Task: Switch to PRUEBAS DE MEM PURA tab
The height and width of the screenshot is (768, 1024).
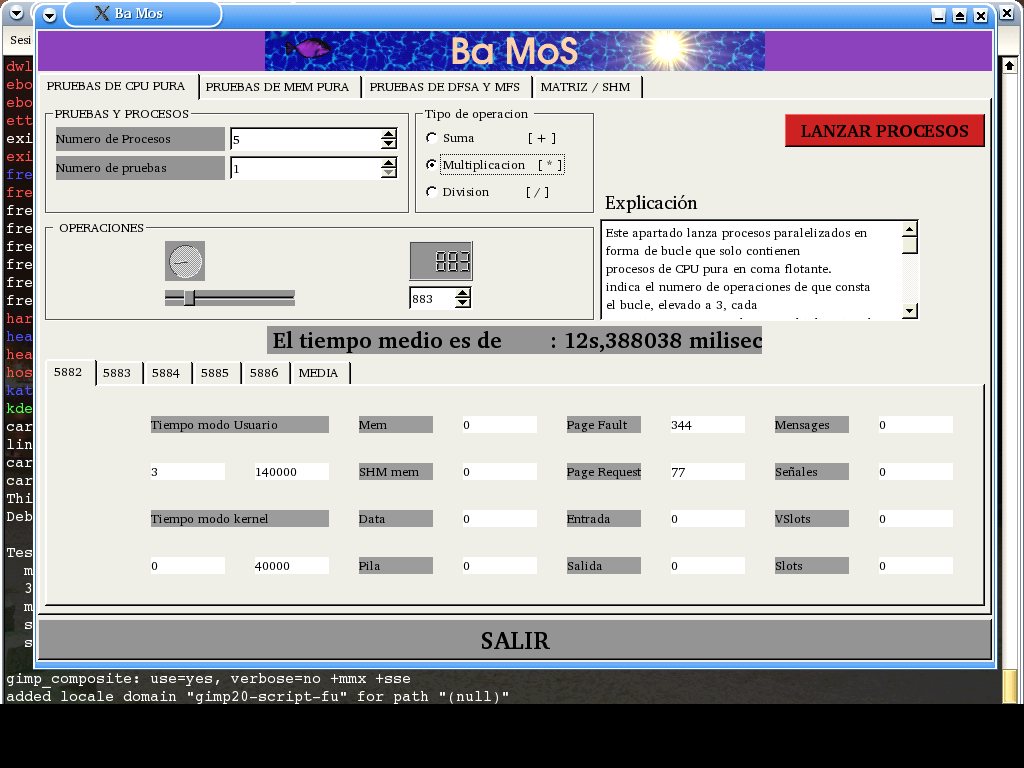Action: [x=277, y=87]
